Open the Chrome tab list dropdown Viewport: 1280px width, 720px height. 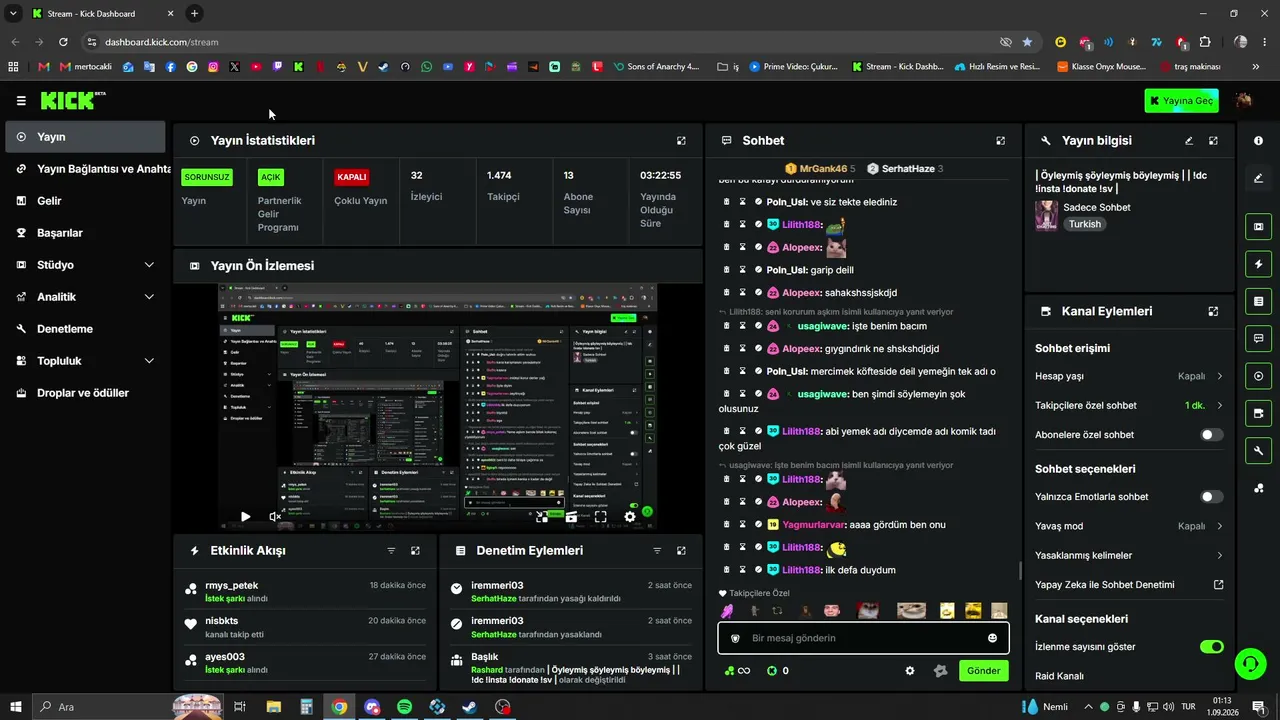(x=13, y=14)
